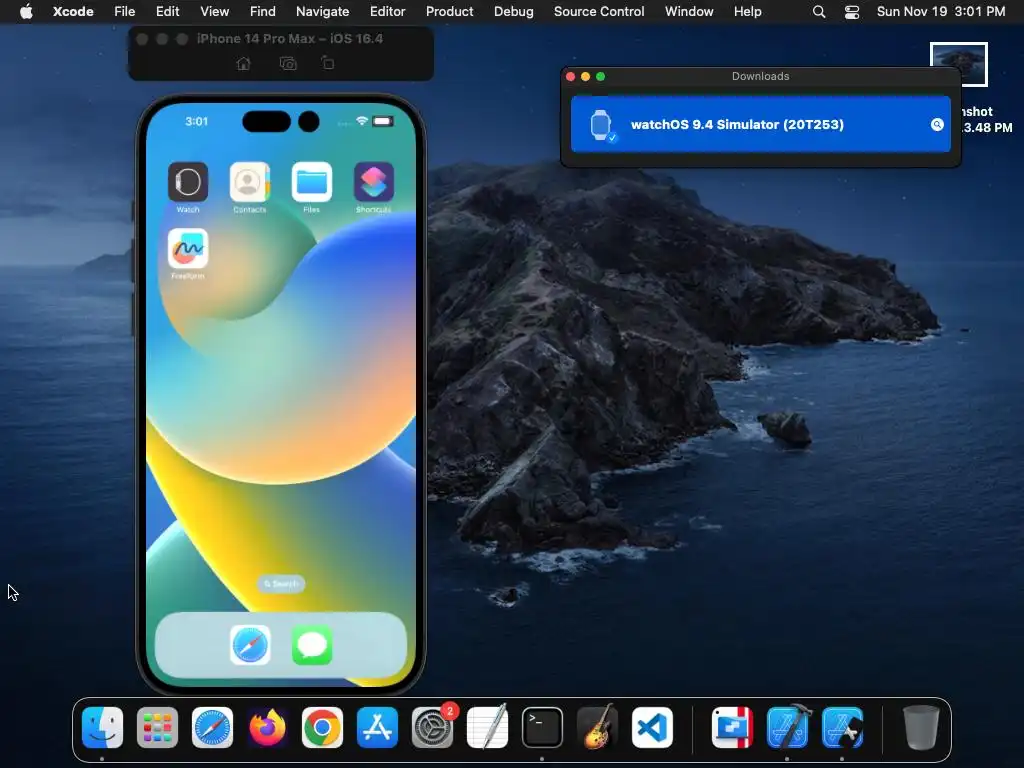Open the Find menu
Viewport: 1024px width, 768px height.
(x=263, y=12)
